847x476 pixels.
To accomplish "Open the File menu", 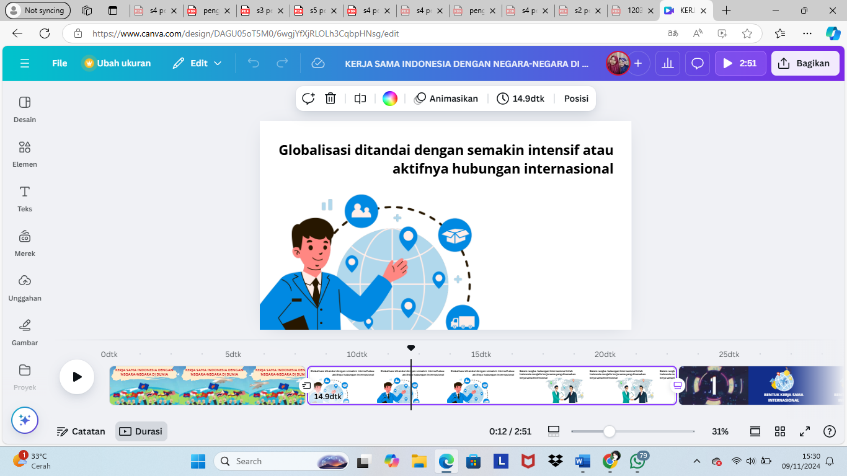I will tap(60, 63).
